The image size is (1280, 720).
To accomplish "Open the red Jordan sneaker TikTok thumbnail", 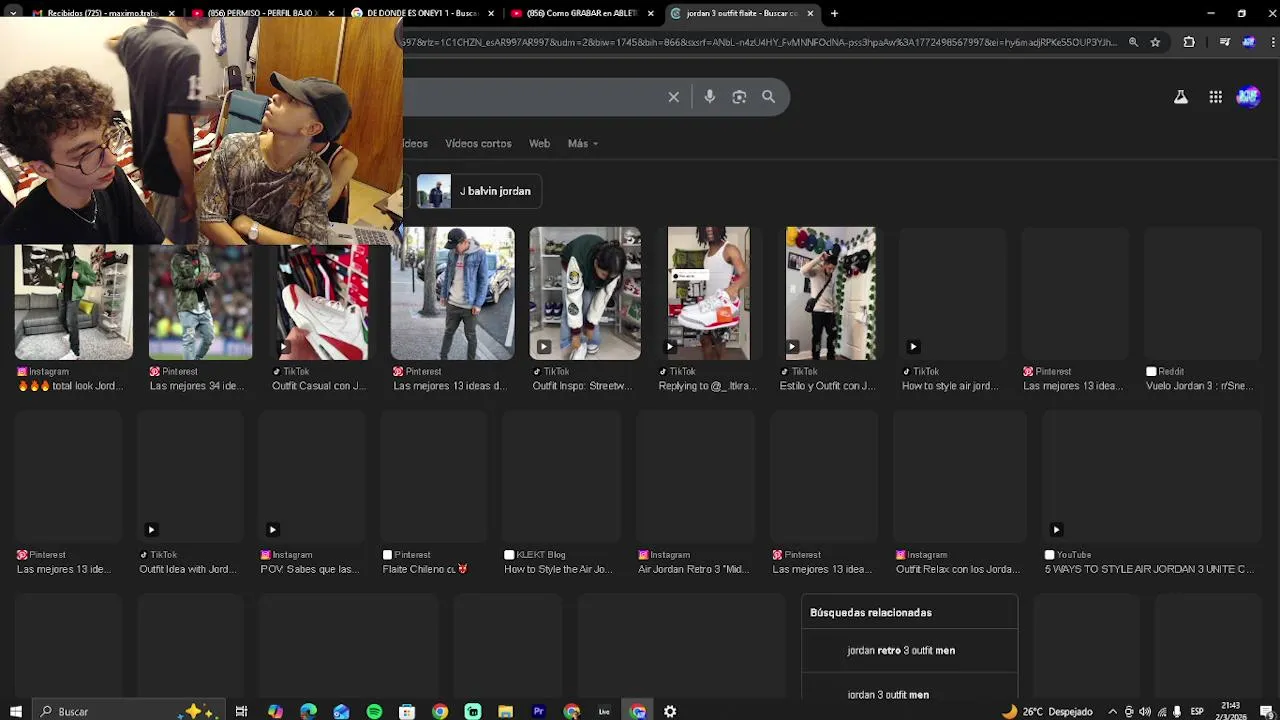I will [322, 302].
